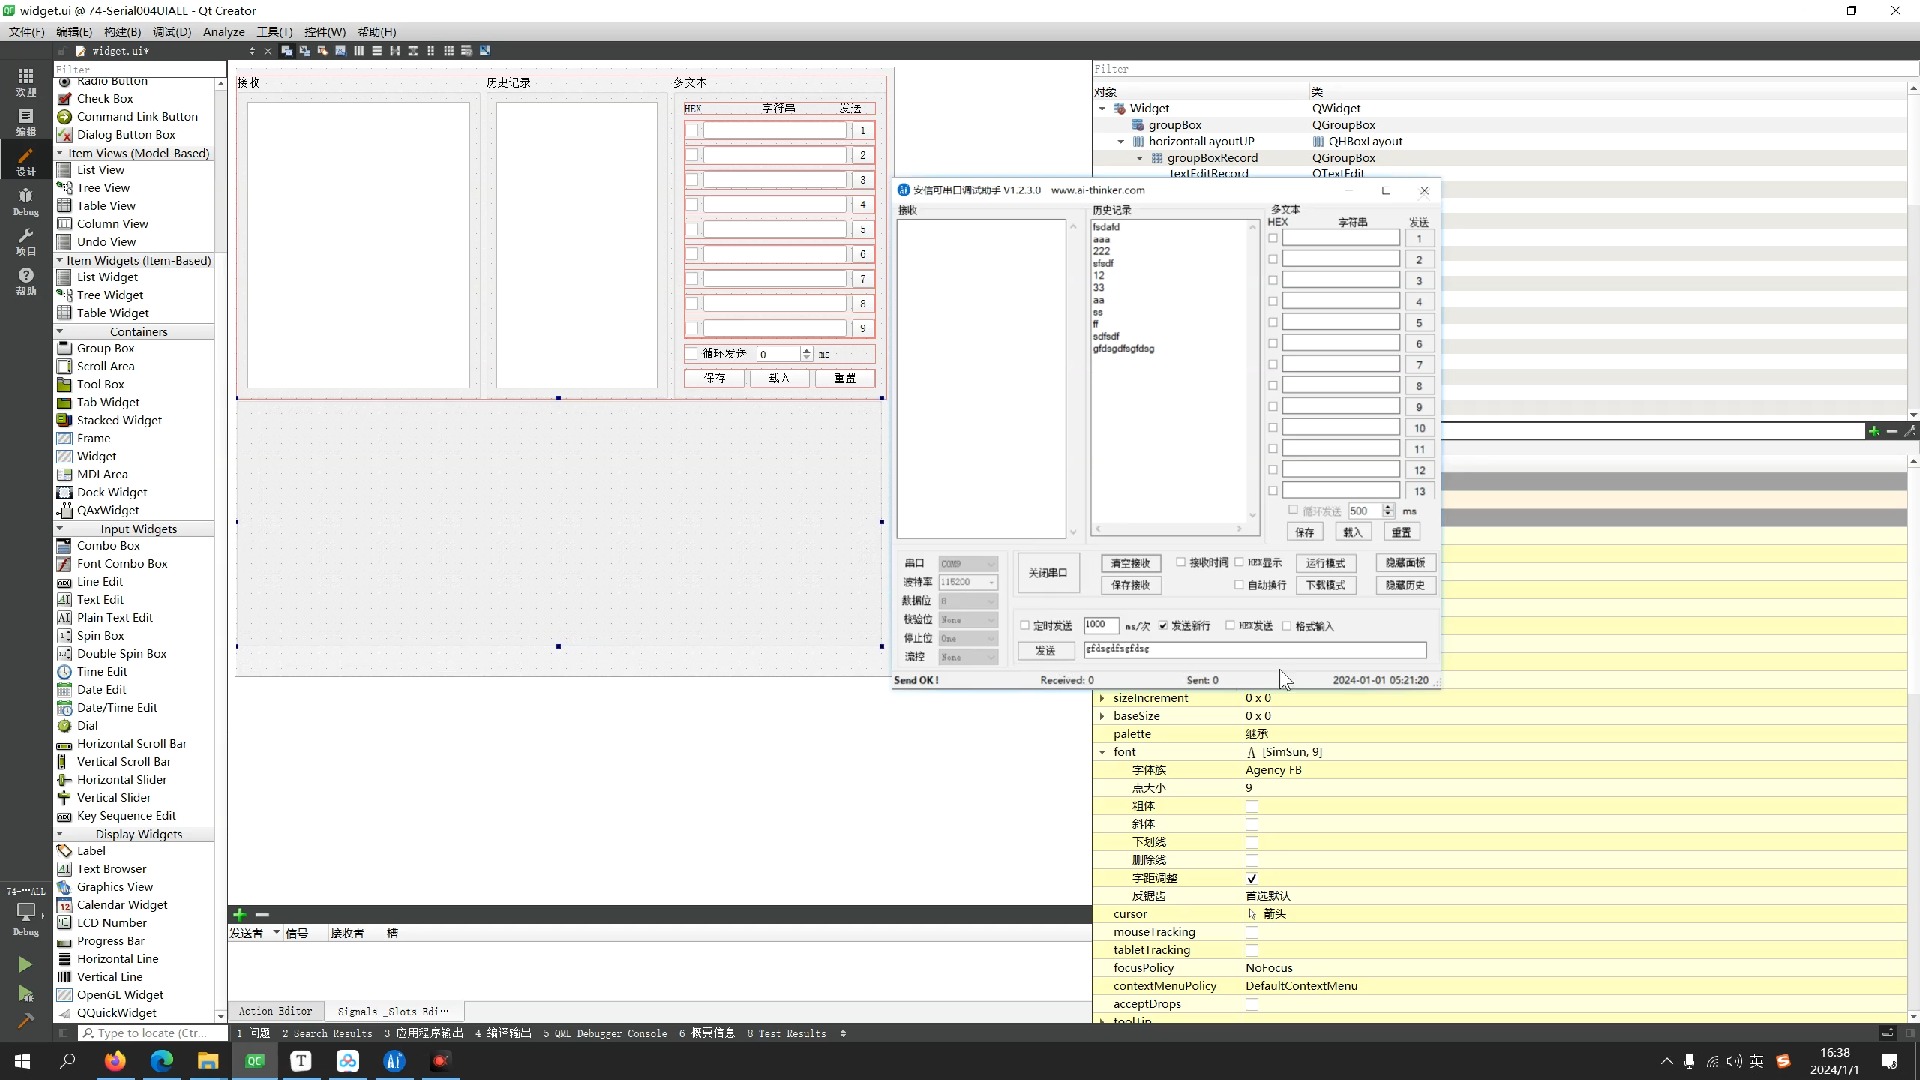Click the 发送 button in serial tool

(x=1045, y=650)
